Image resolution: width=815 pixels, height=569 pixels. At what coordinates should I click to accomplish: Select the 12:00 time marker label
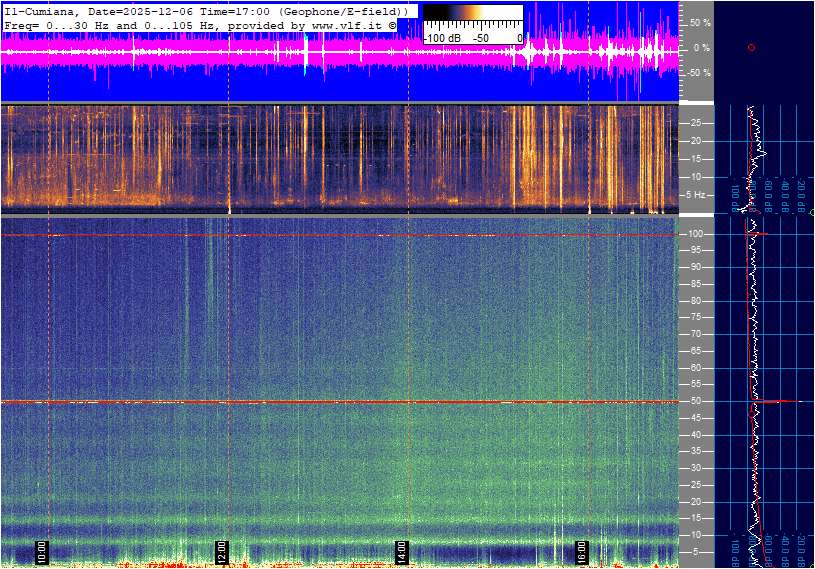coord(222,550)
